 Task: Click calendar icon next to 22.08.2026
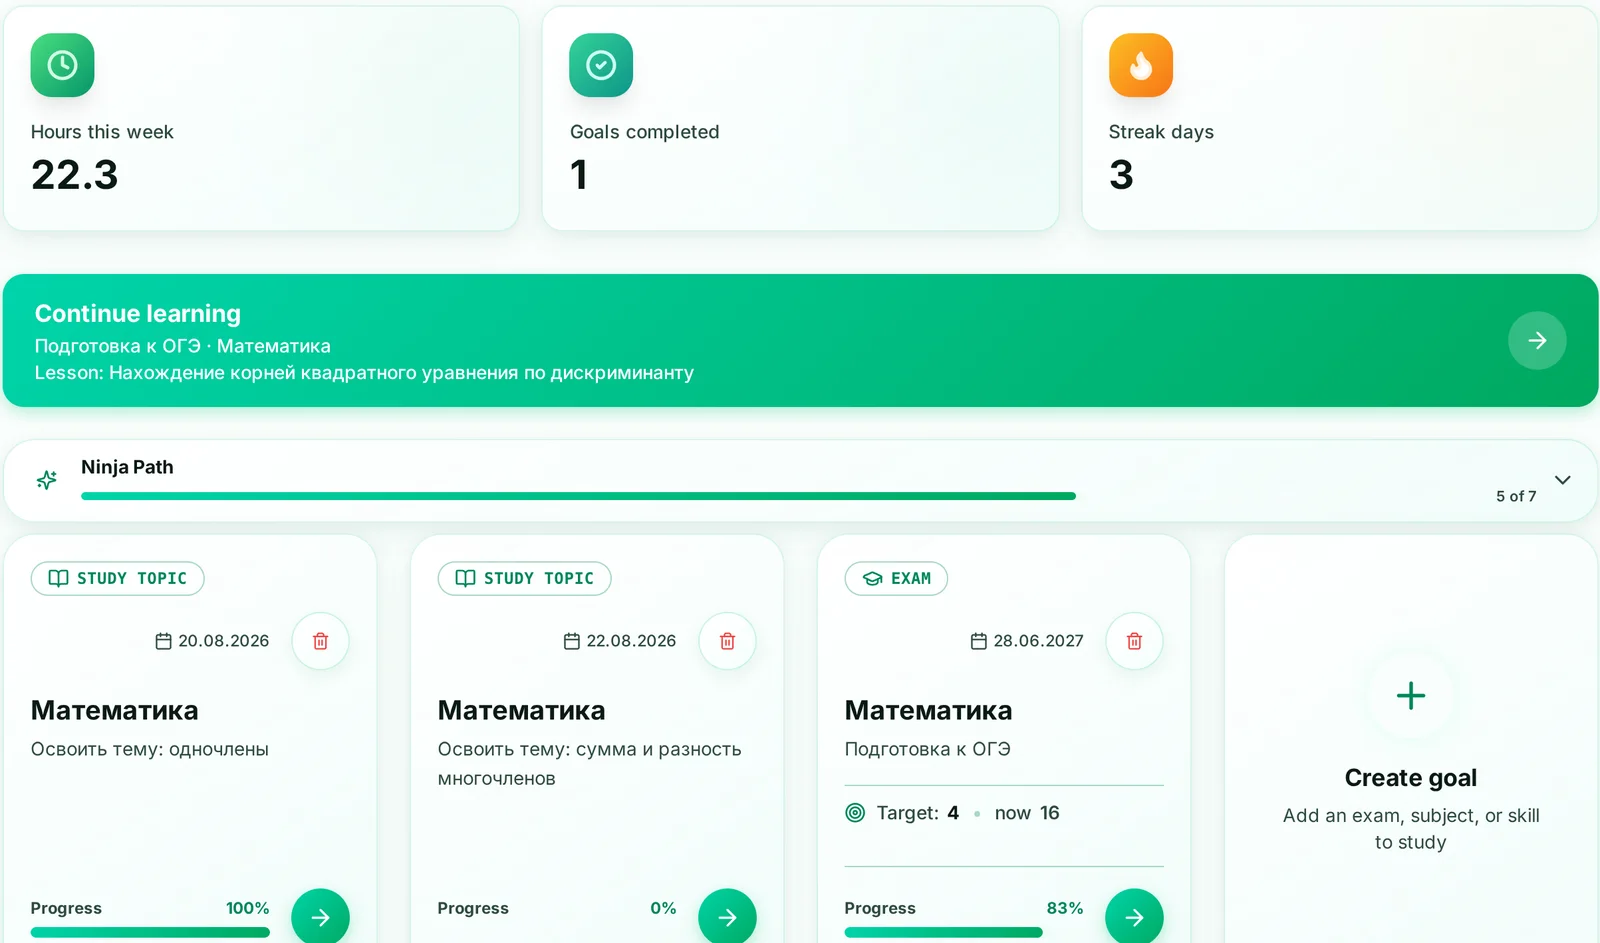click(572, 641)
